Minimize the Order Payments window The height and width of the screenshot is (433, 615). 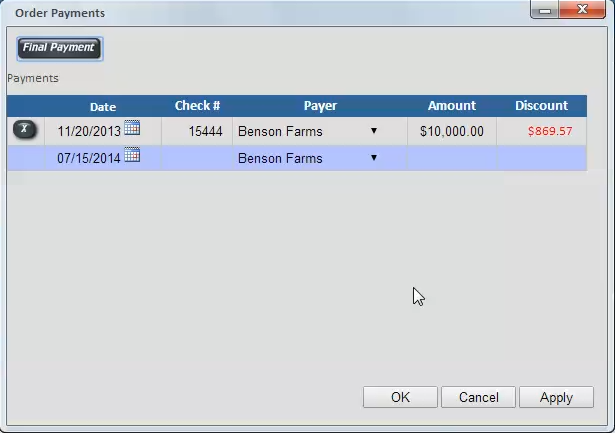tap(544, 9)
